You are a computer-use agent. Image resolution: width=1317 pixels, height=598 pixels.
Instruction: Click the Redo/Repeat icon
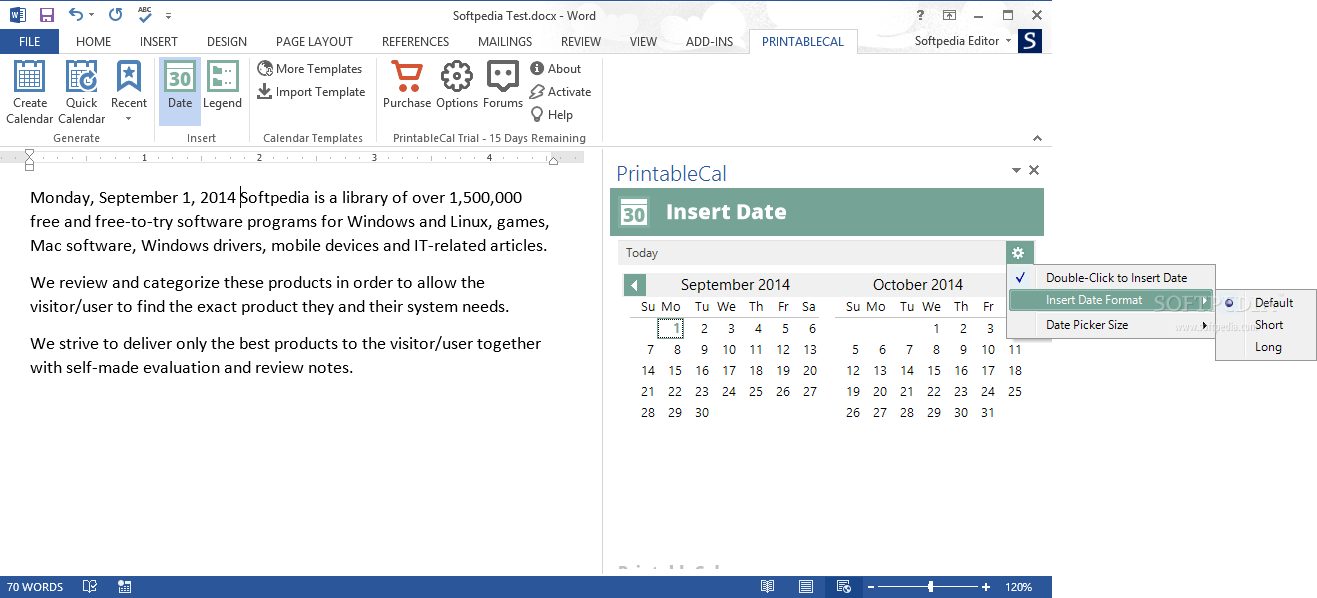(x=115, y=15)
